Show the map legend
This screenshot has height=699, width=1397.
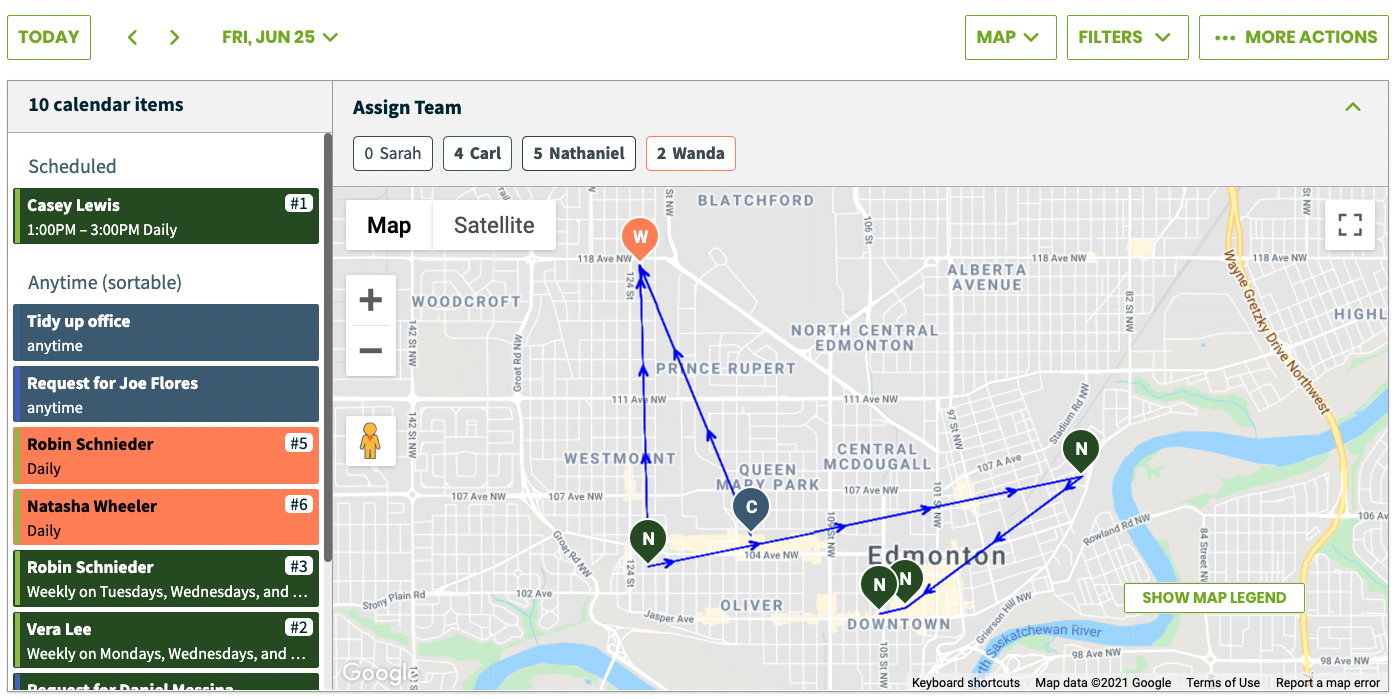pos(1214,598)
